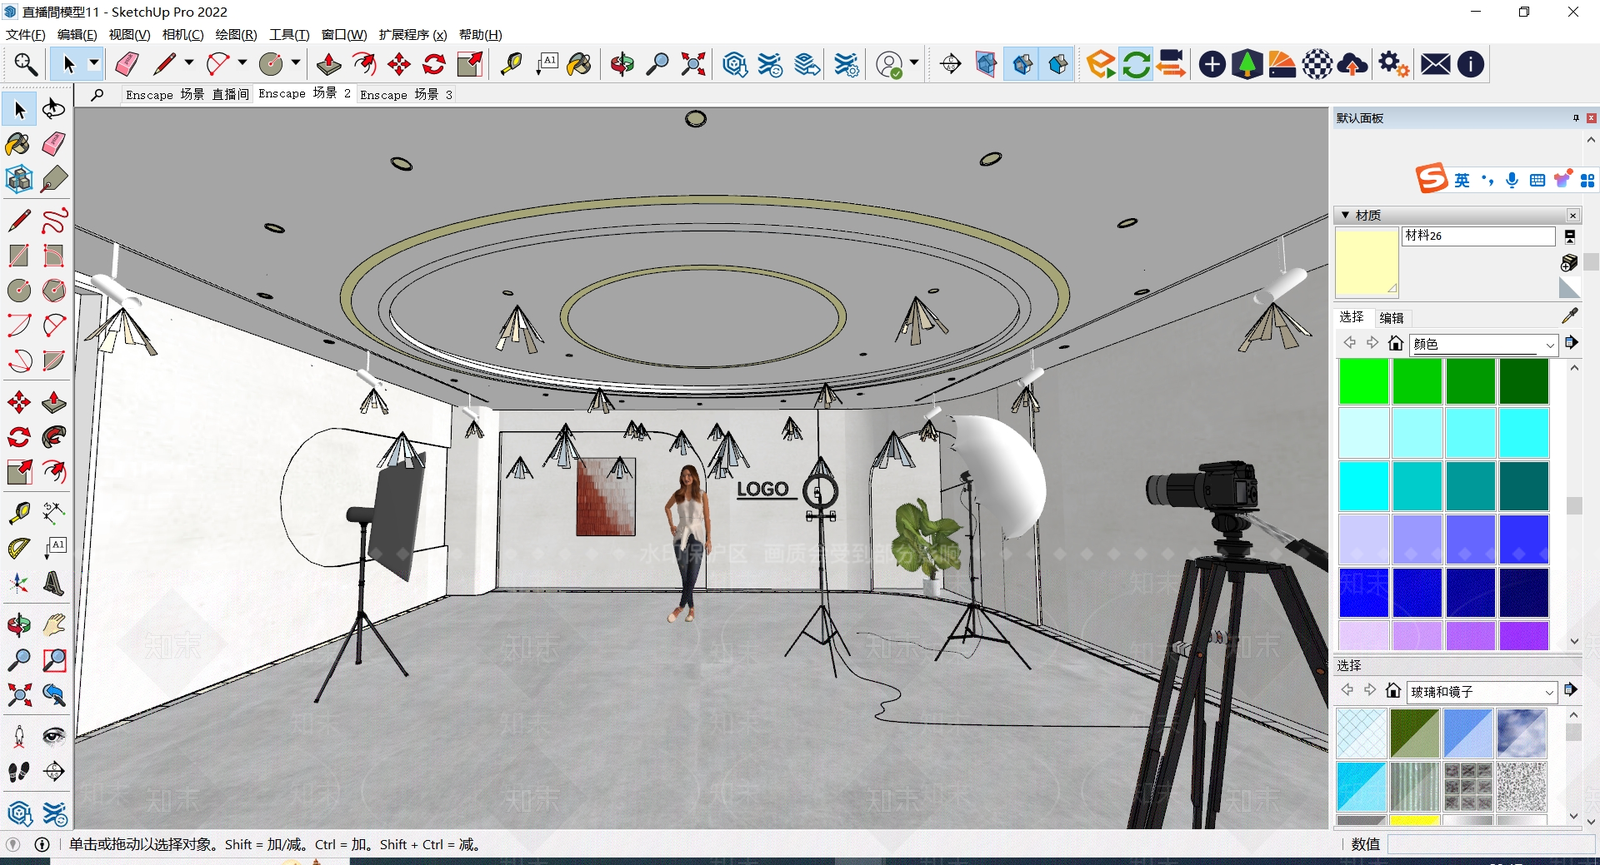Open the 相机(C) menu
1600x865 pixels.
pos(183,34)
